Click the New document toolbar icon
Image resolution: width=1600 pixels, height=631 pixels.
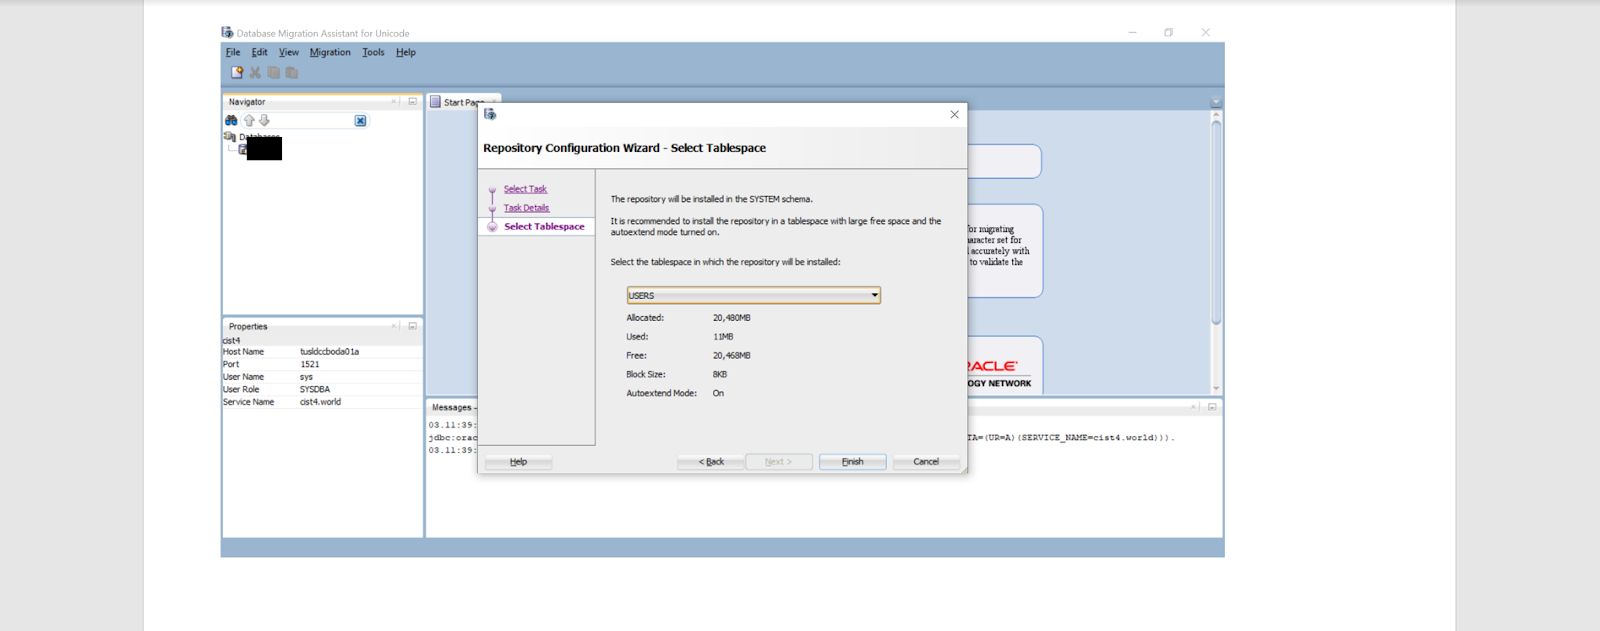237,72
